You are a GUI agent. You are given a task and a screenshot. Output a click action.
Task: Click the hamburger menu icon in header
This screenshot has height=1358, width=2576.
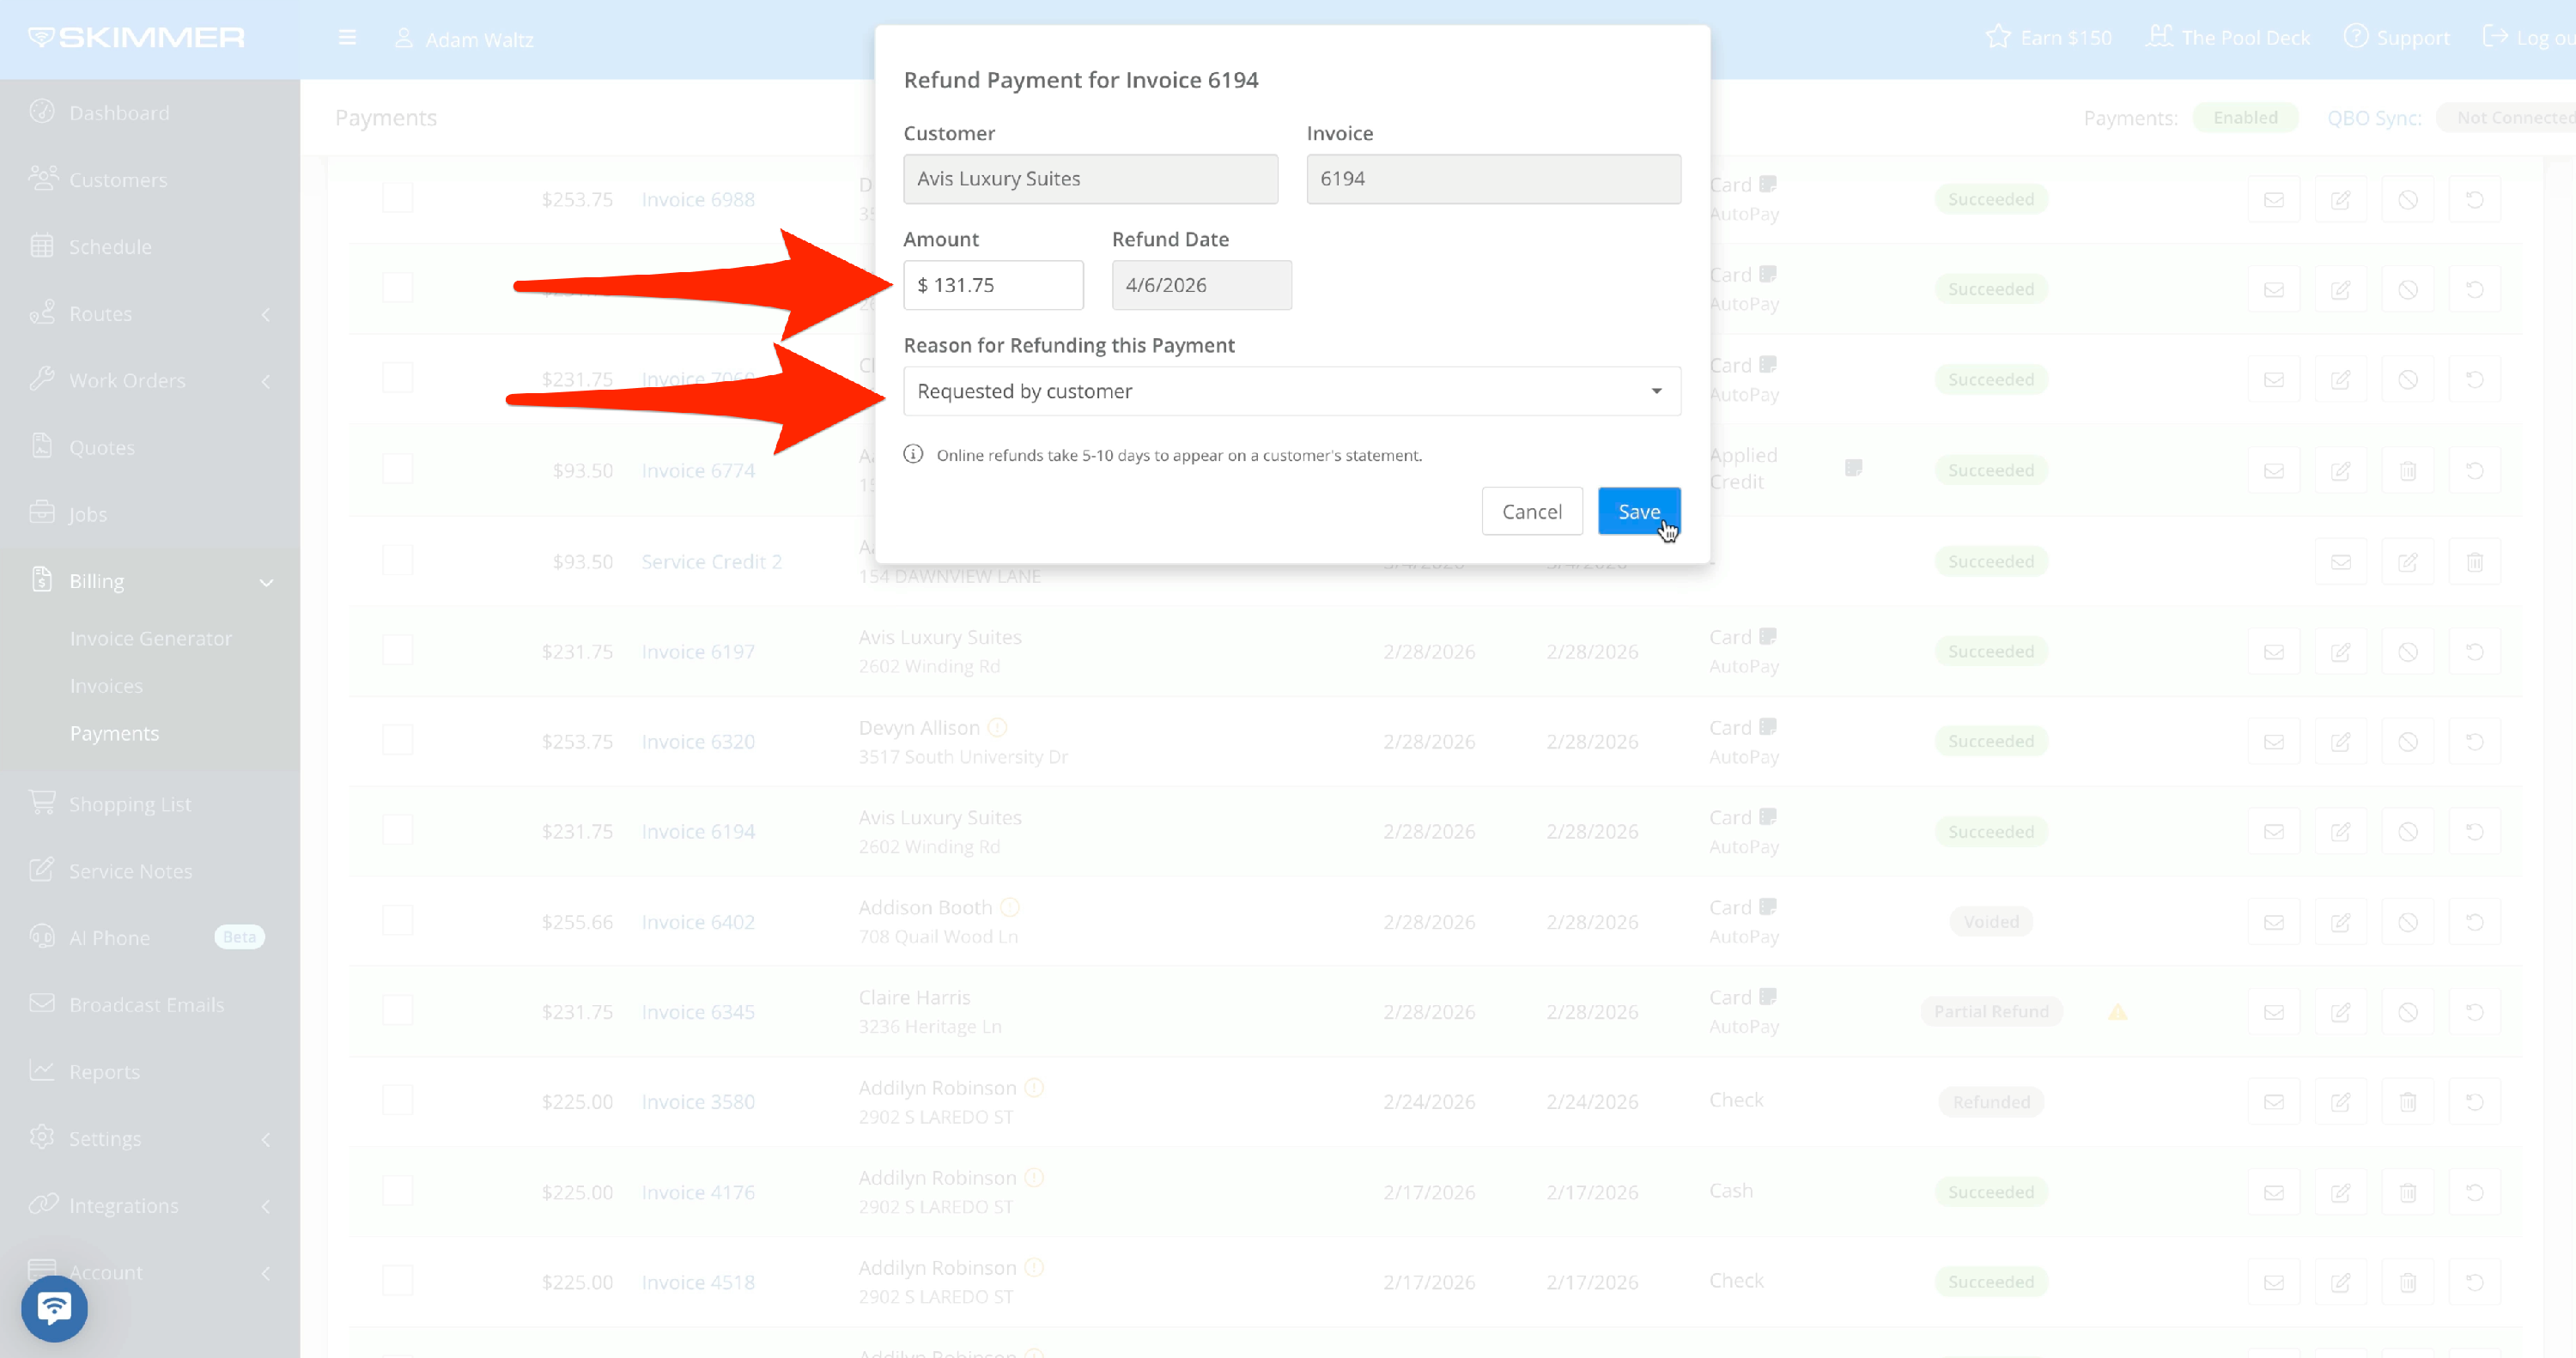[x=347, y=38]
